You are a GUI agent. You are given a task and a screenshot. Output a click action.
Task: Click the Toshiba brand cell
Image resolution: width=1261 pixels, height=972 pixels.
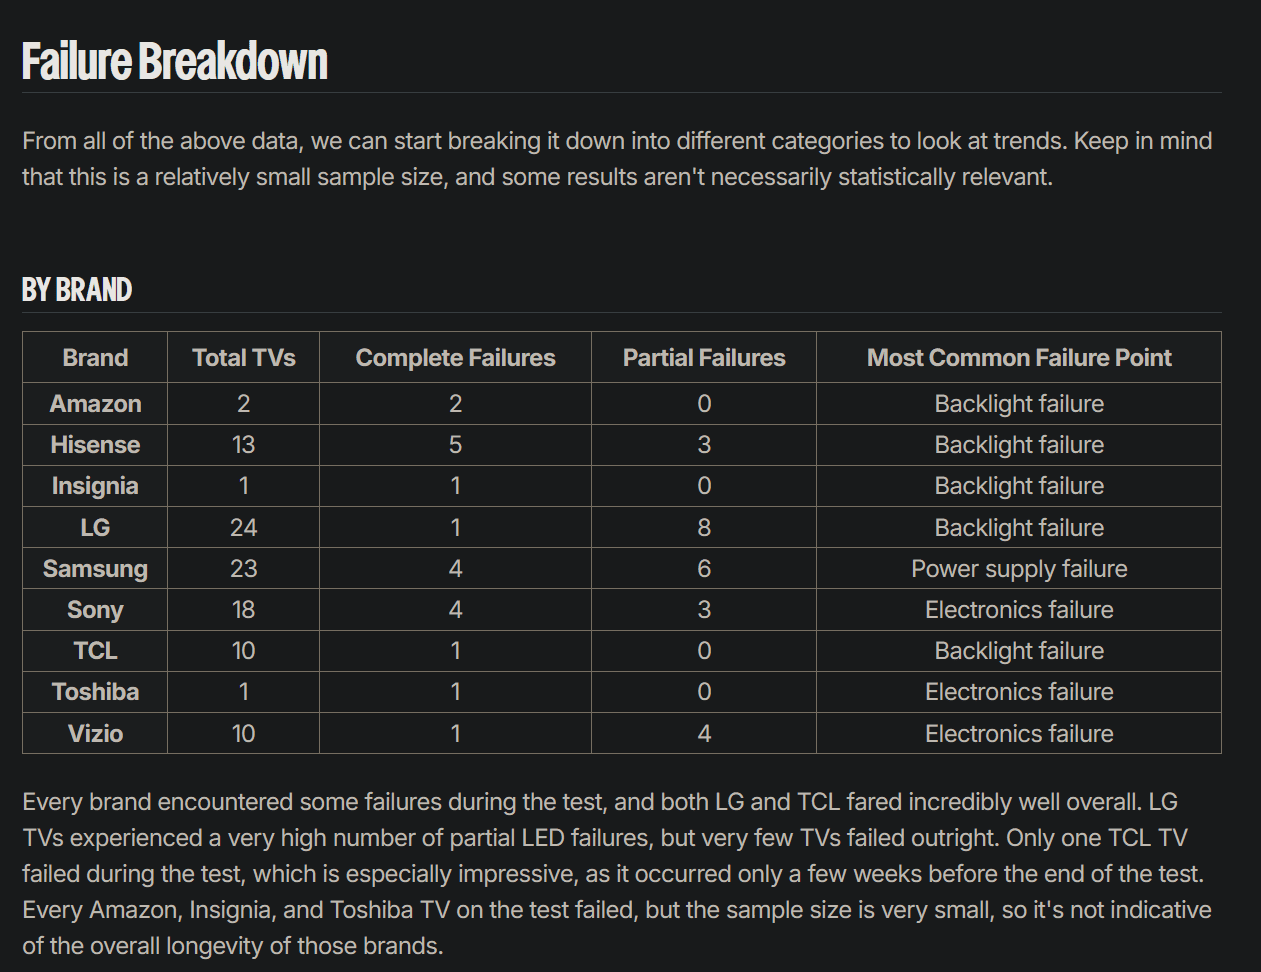click(x=95, y=692)
